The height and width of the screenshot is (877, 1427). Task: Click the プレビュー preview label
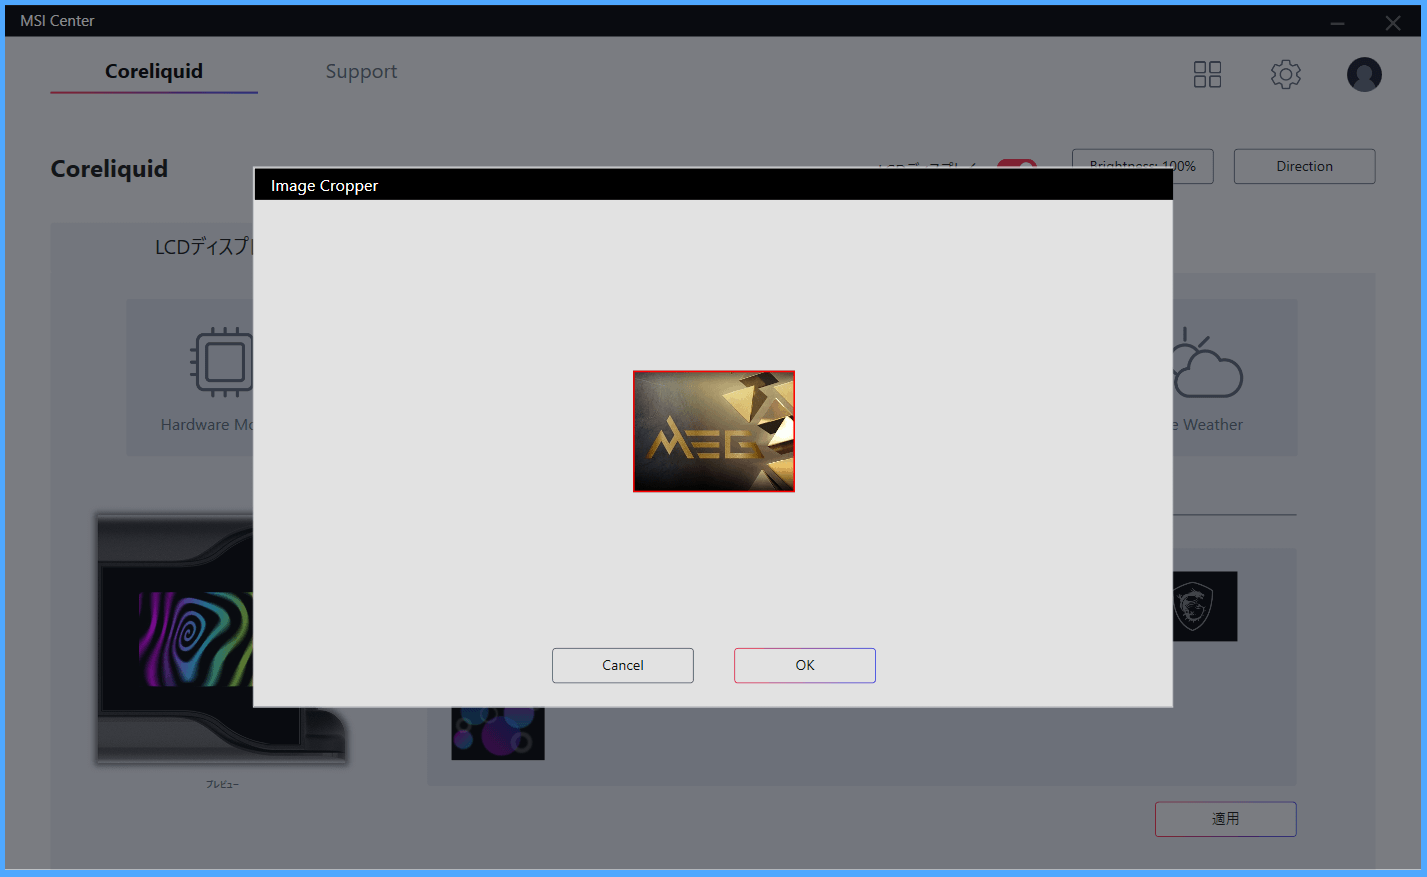tap(222, 784)
